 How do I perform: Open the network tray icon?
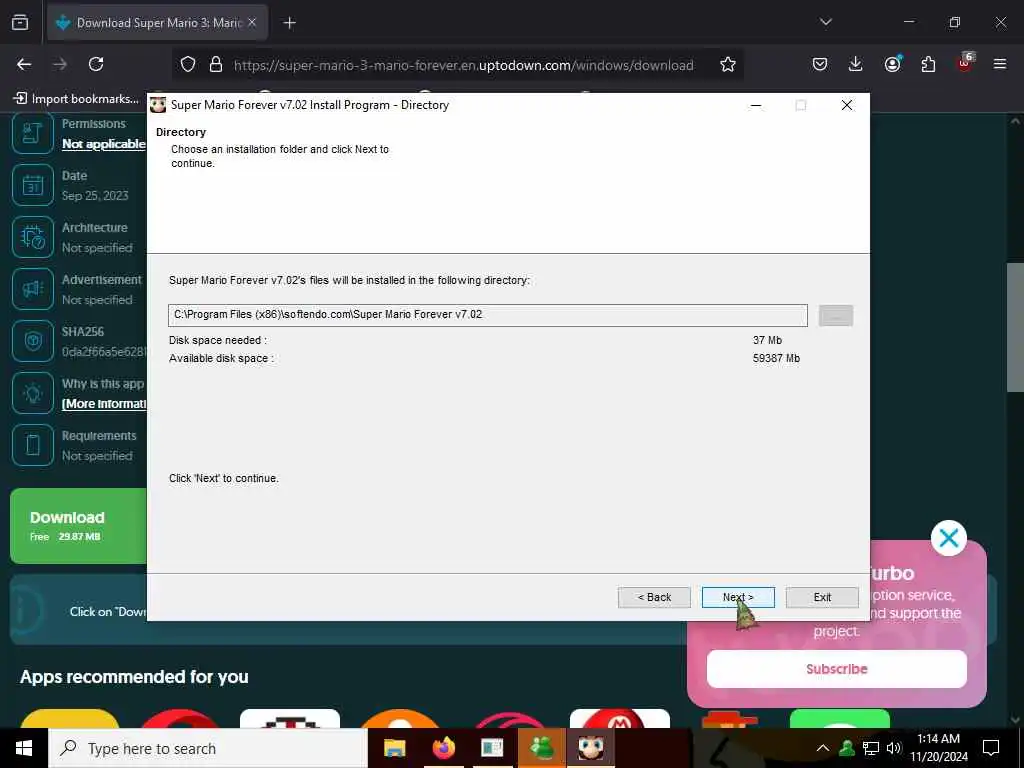tap(871, 748)
